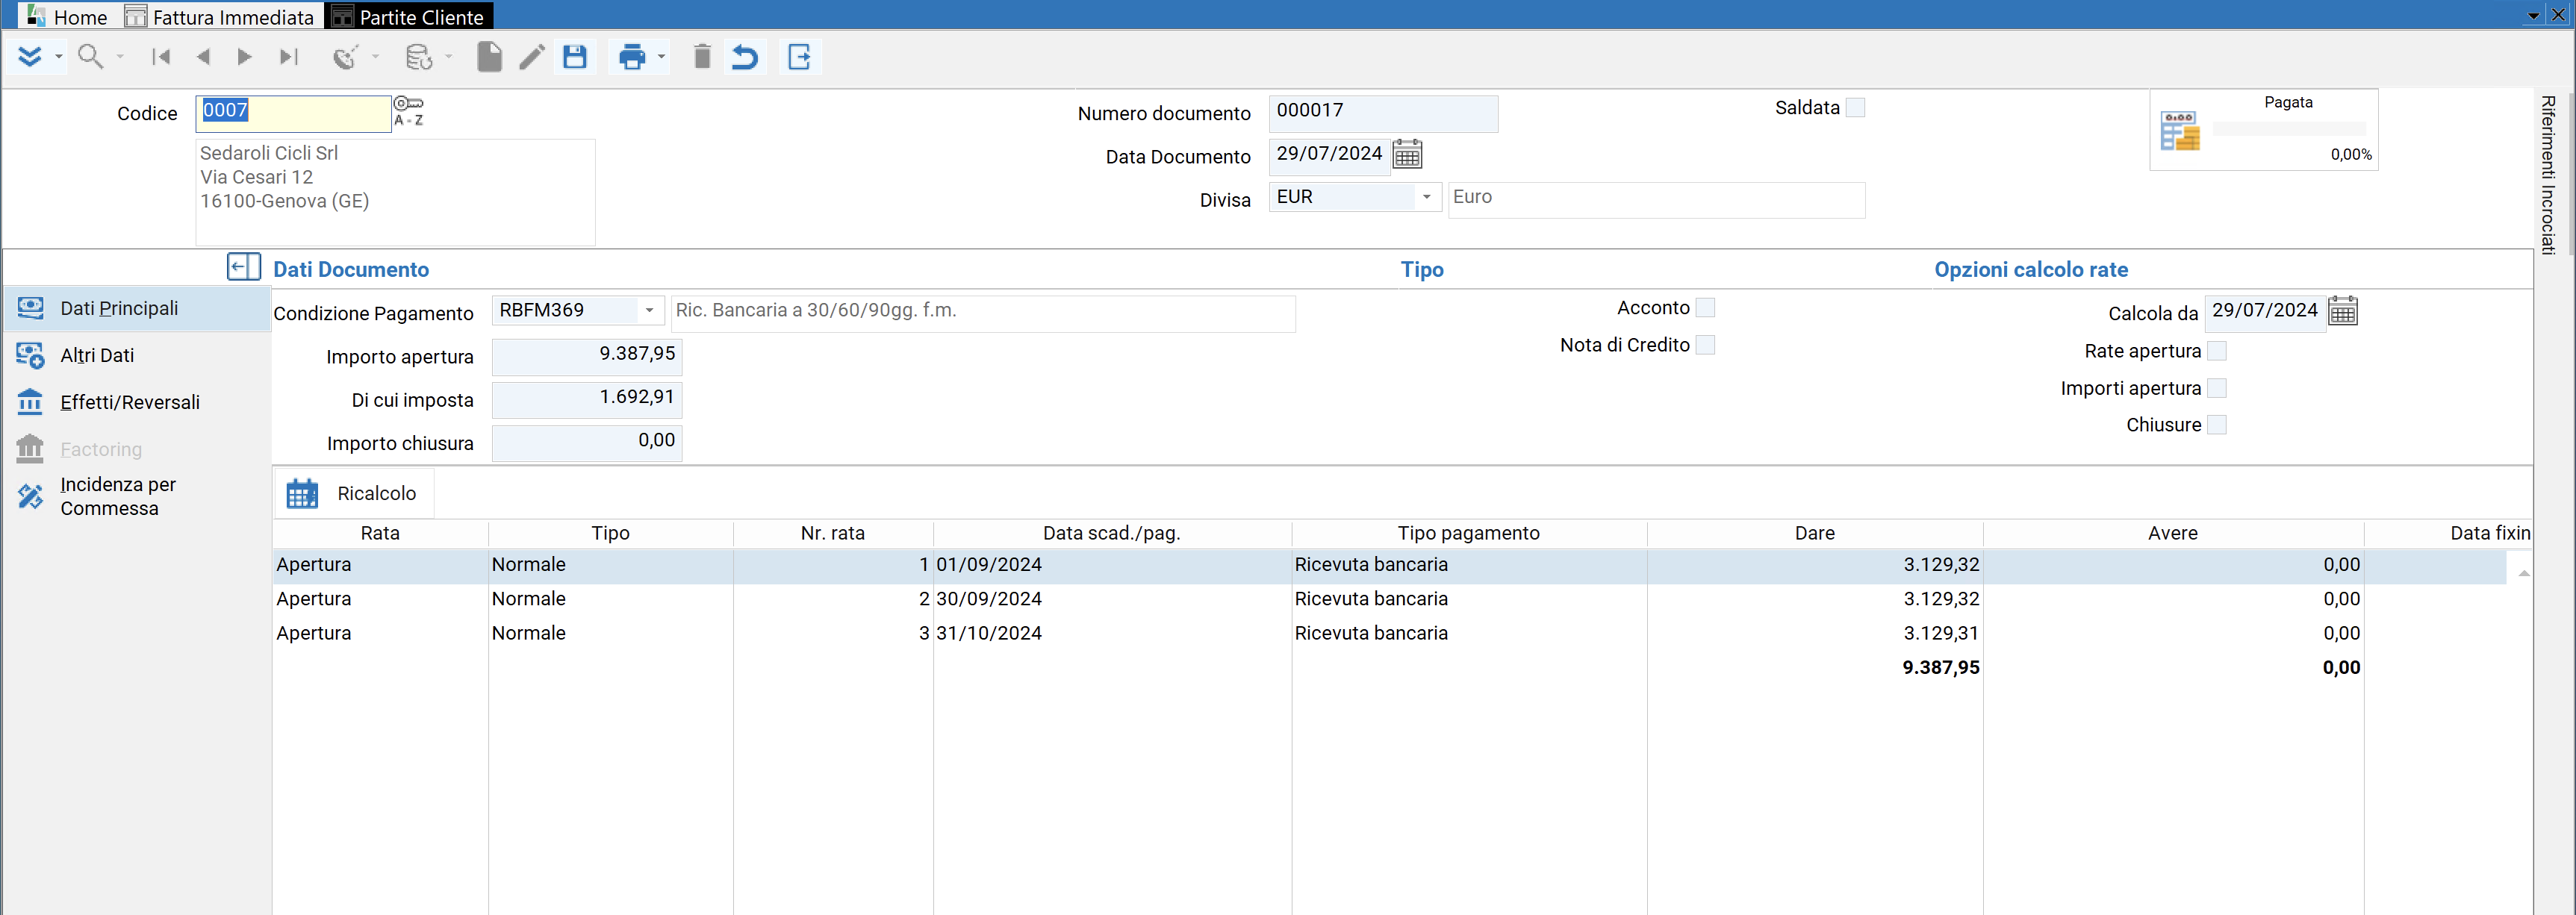Click the Avere column header
The image size is (2576, 915).
tap(2173, 533)
